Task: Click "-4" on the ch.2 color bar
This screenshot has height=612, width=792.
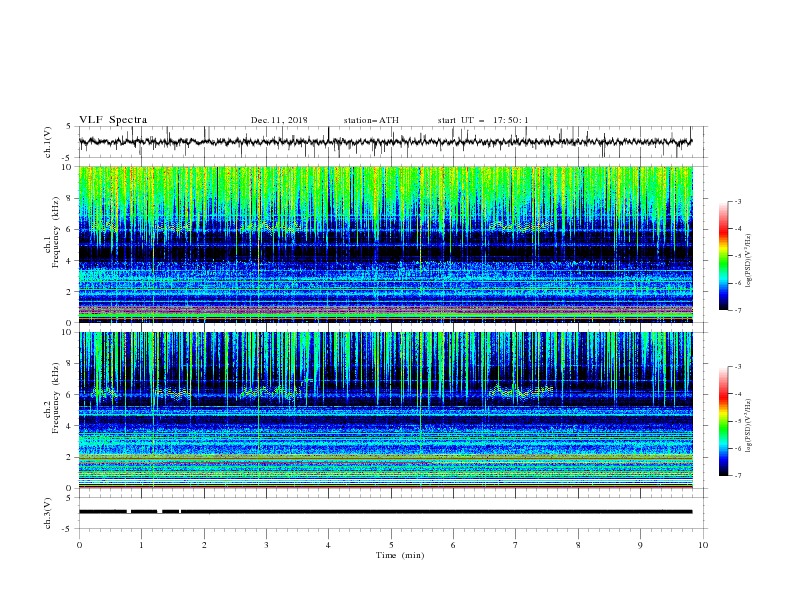Action: click(x=737, y=394)
